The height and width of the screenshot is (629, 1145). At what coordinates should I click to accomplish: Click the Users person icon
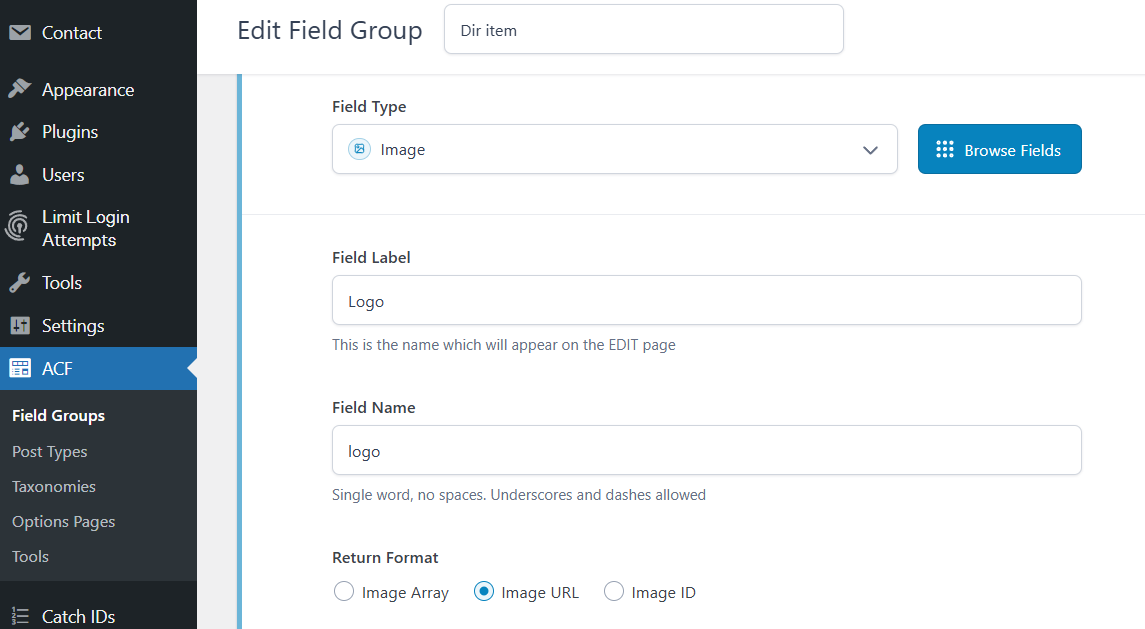[x=20, y=175]
